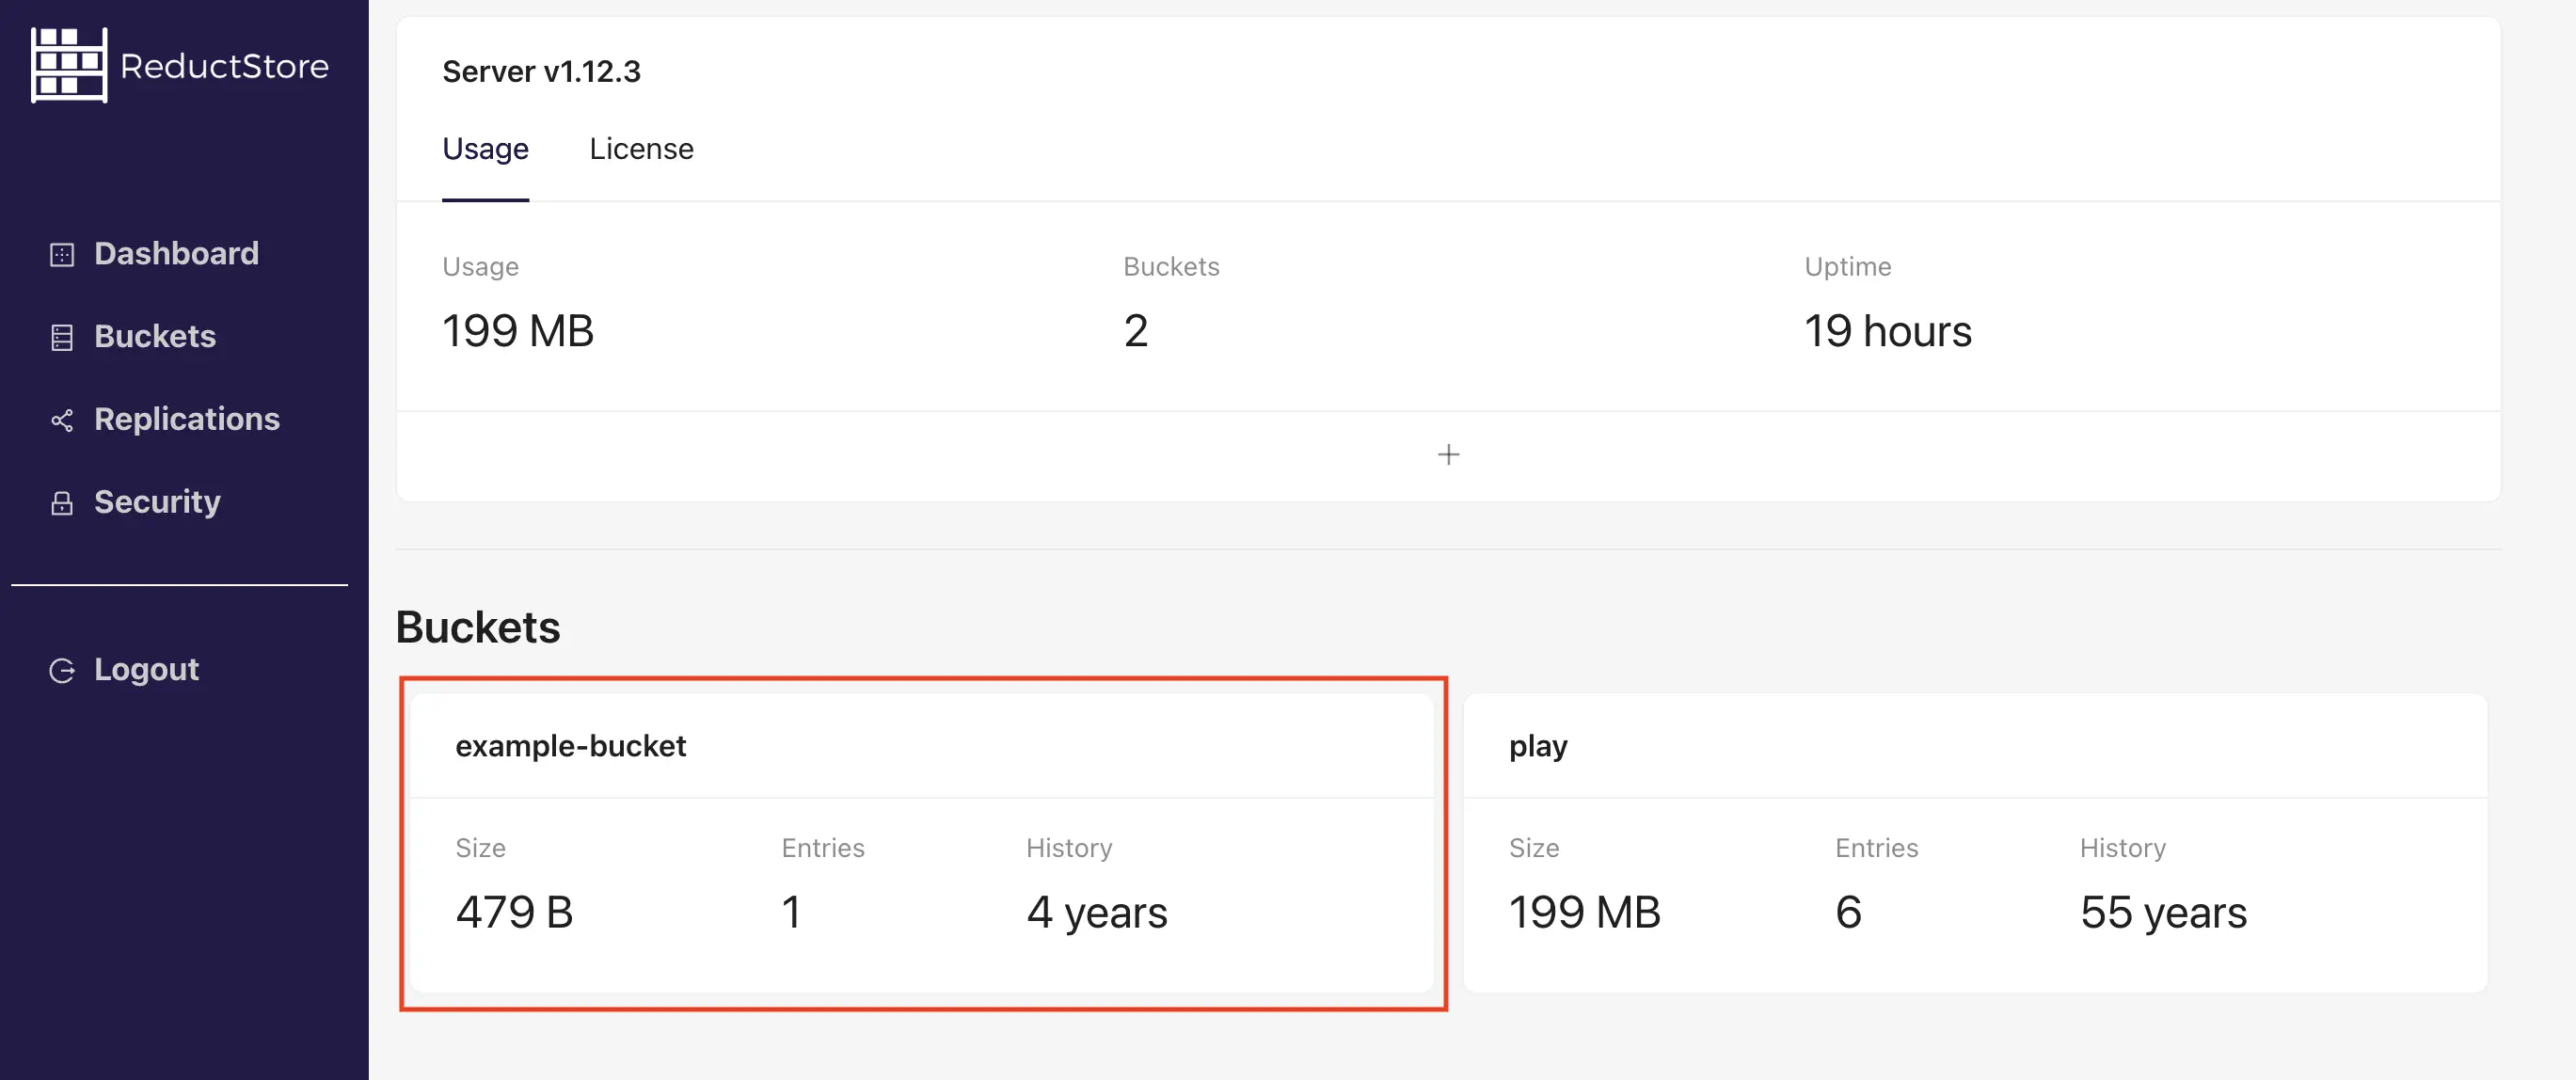Open the Buckets navigation entry

coord(155,337)
